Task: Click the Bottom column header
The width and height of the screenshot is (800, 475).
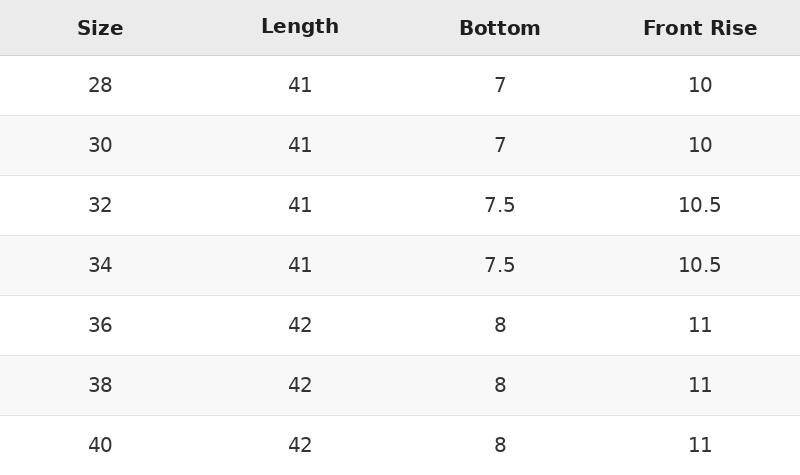Action: click(x=500, y=28)
